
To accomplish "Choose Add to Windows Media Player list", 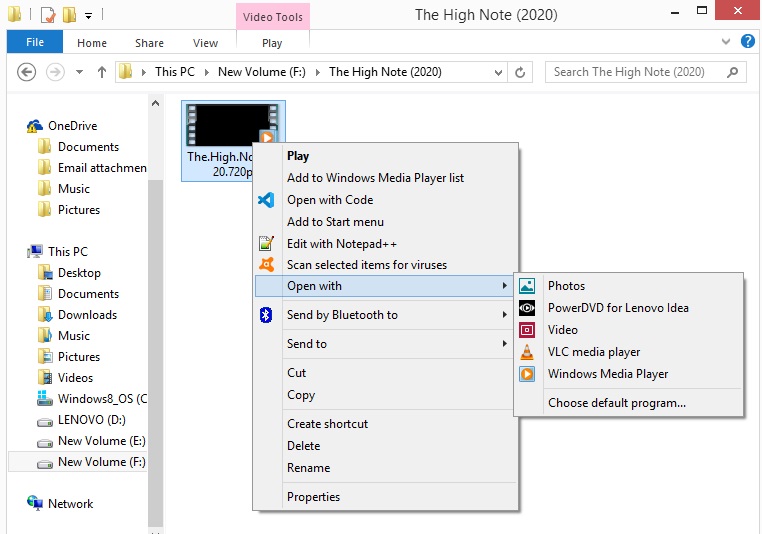I will pyautogui.click(x=385, y=178).
